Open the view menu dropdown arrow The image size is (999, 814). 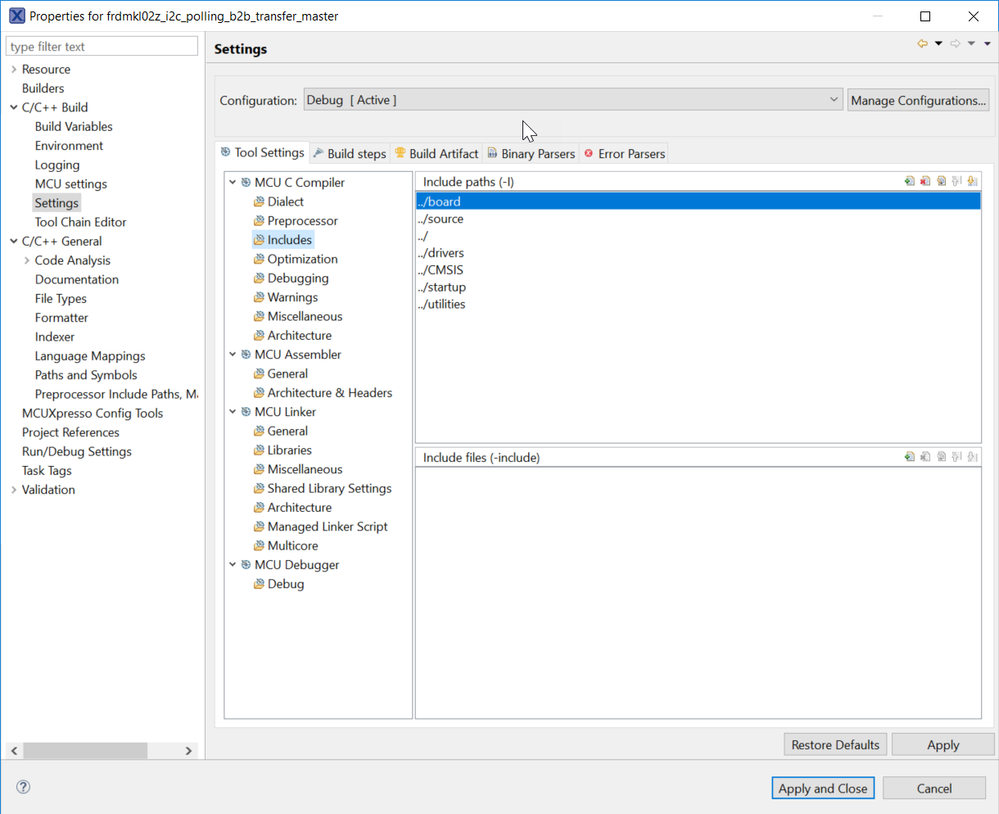[x=988, y=43]
